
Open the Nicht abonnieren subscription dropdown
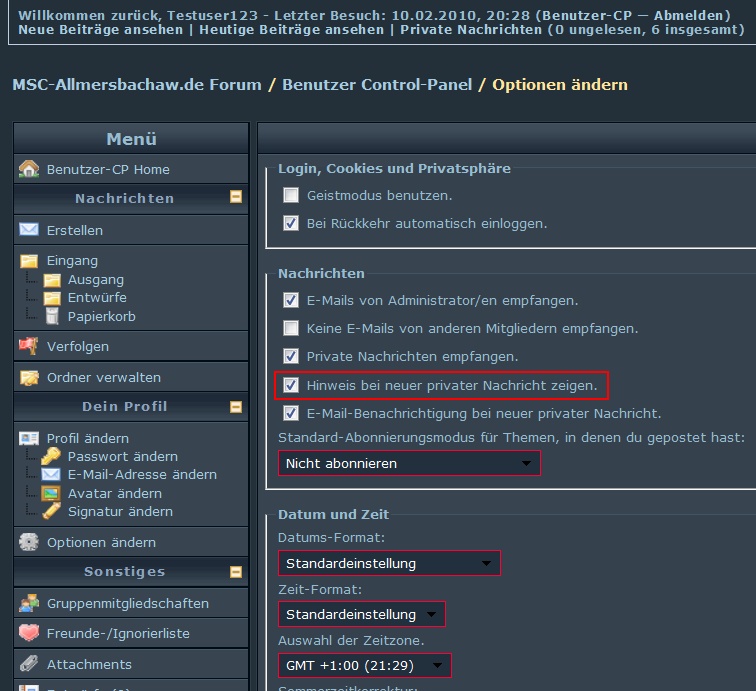[x=409, y=463]
